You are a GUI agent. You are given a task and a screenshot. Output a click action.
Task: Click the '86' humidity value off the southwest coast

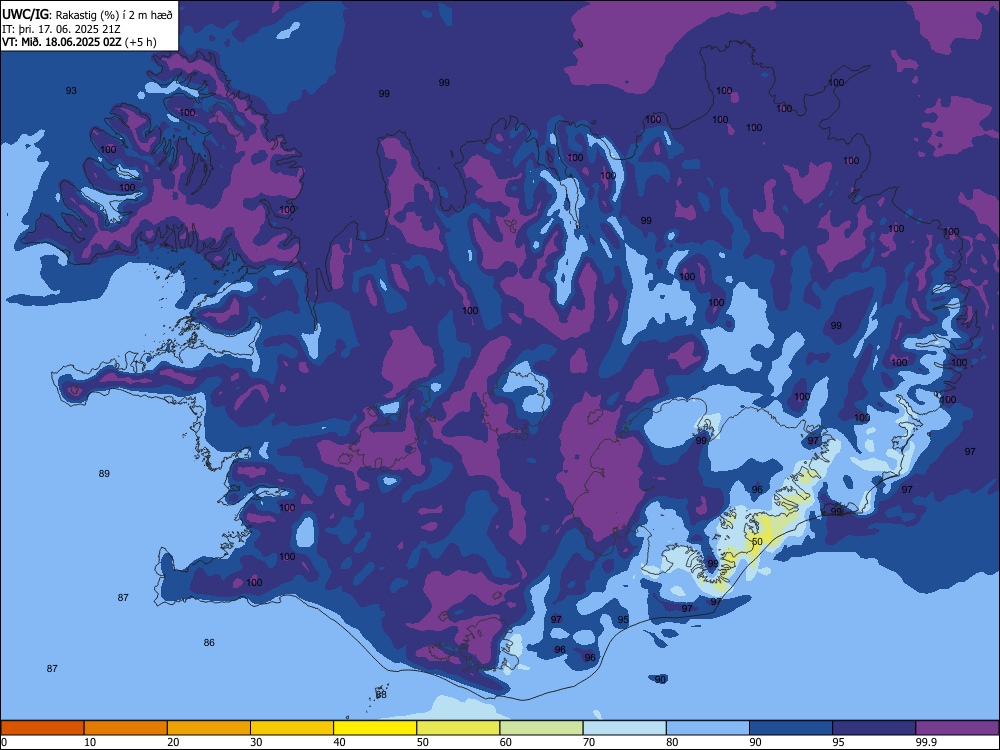pos(209,642)
